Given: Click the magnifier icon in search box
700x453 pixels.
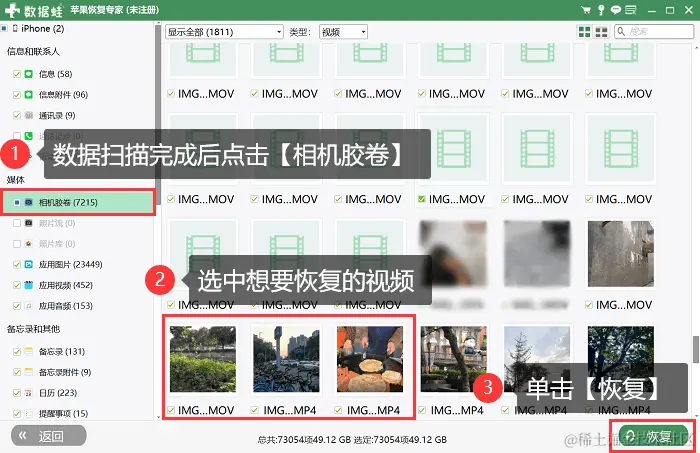Looking at the screenshot, I should tap(621, 32).
